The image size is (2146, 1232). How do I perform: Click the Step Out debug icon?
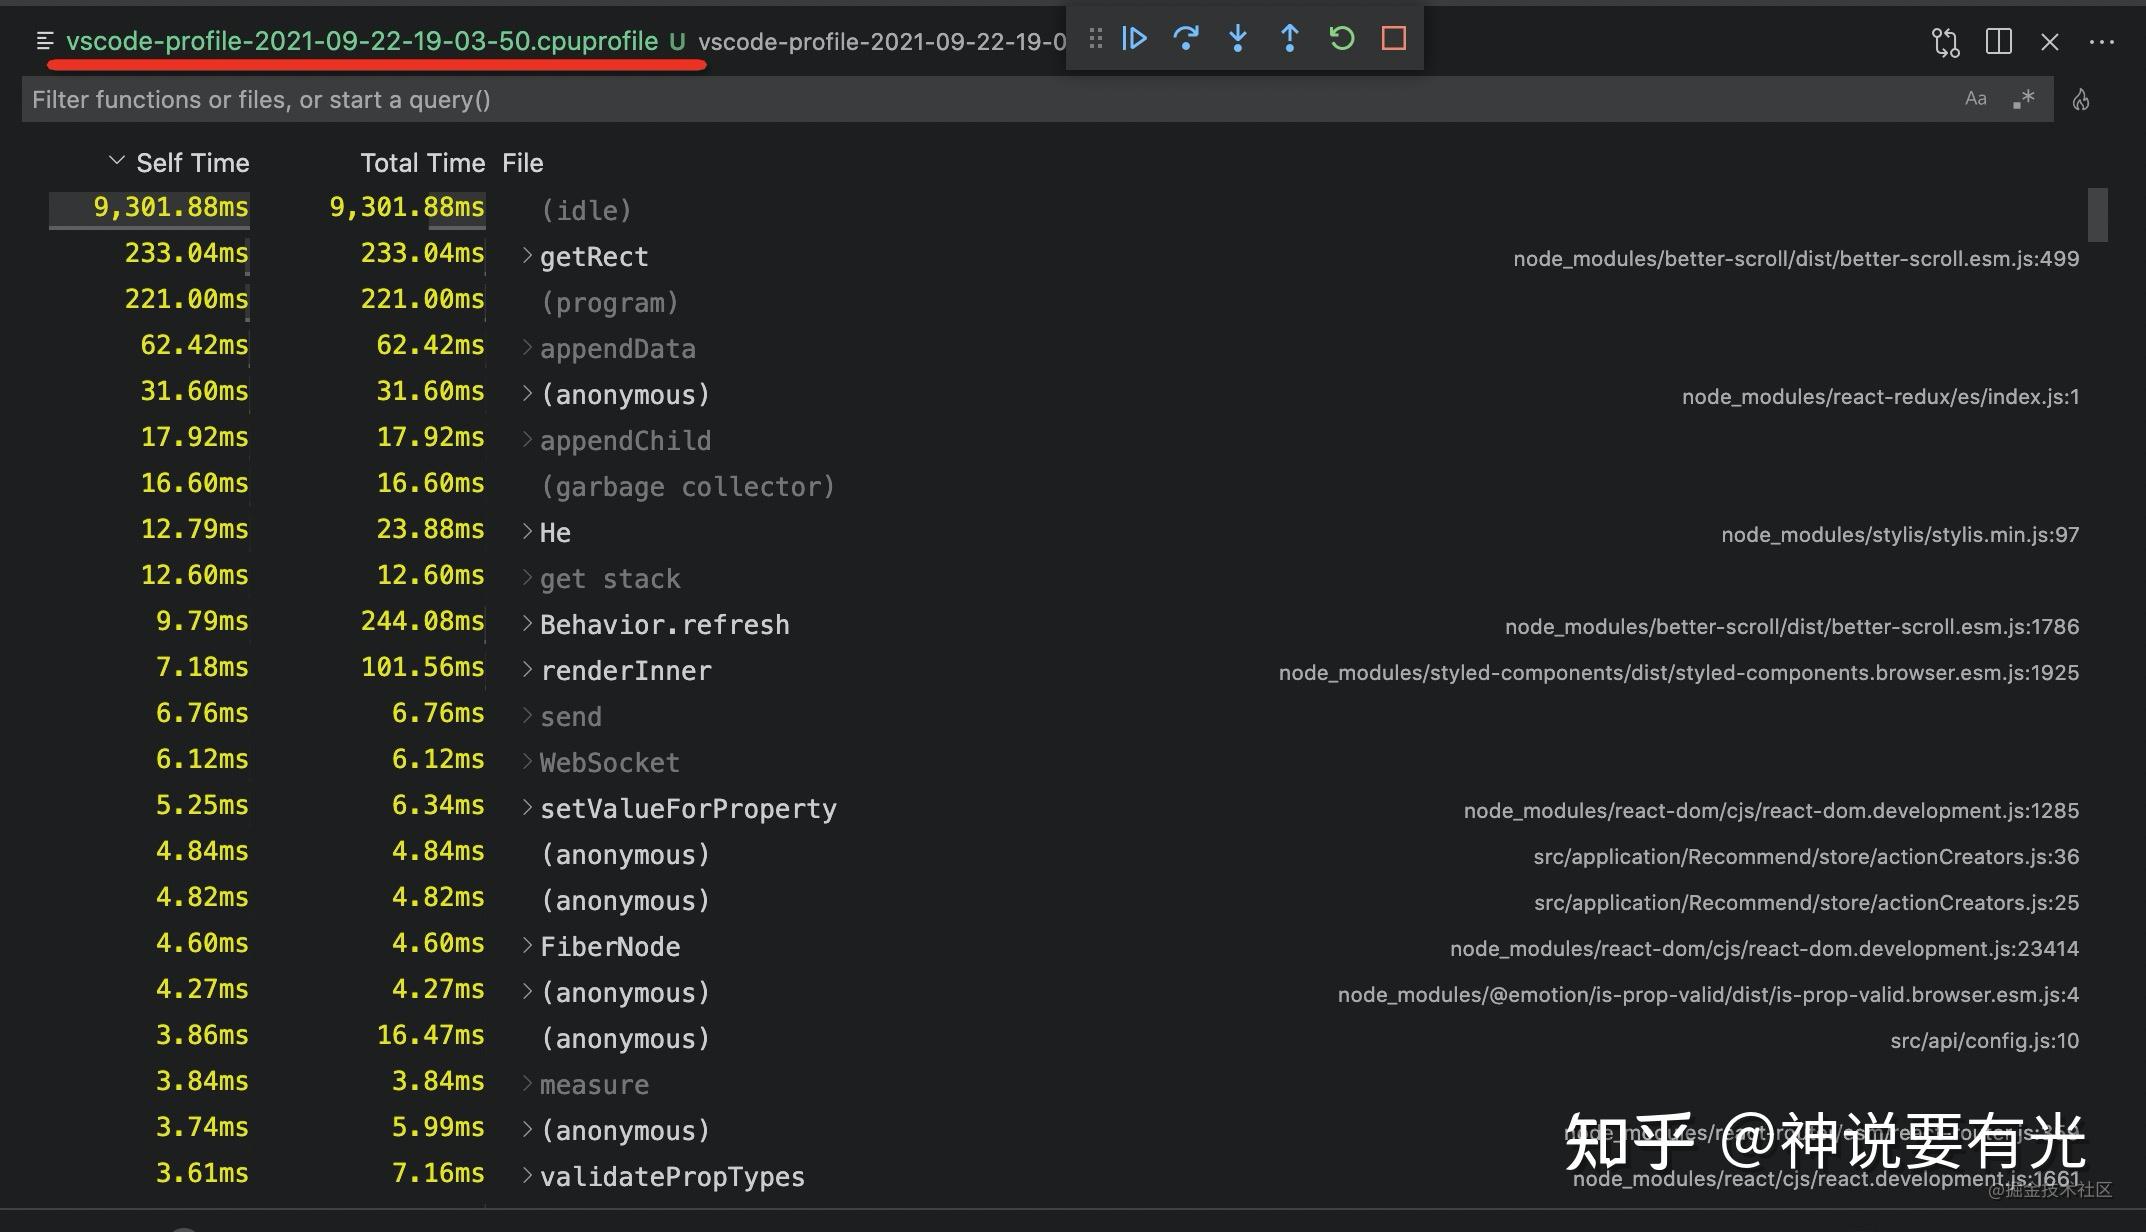(1290, 39)
